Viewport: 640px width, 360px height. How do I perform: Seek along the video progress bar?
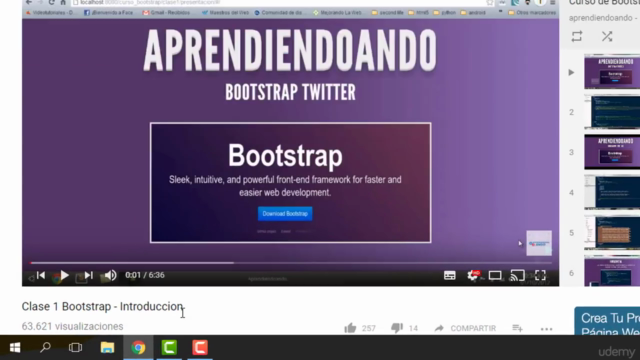click(291, 263)
